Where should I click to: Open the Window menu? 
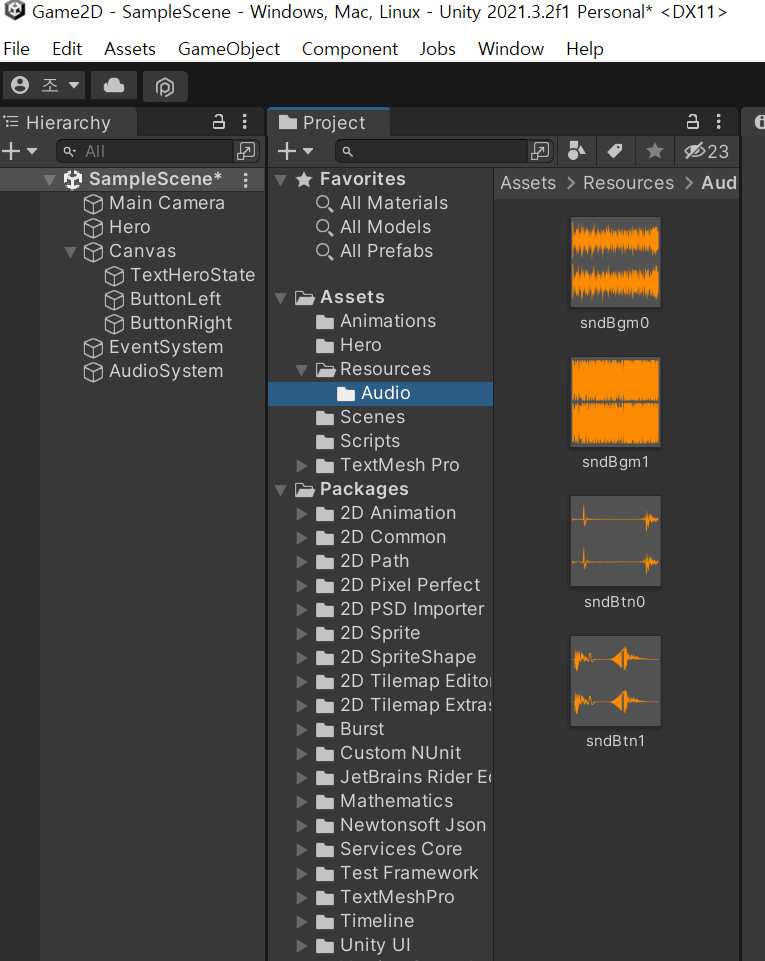click(x=511, y=49)
